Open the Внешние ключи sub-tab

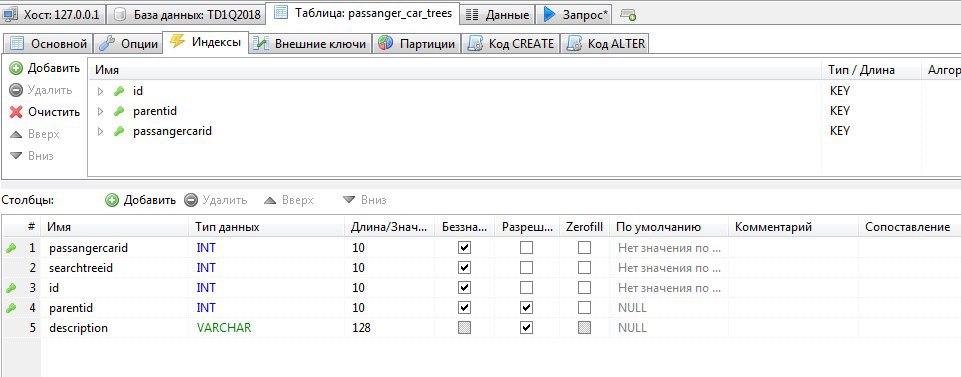coord(310,44)
